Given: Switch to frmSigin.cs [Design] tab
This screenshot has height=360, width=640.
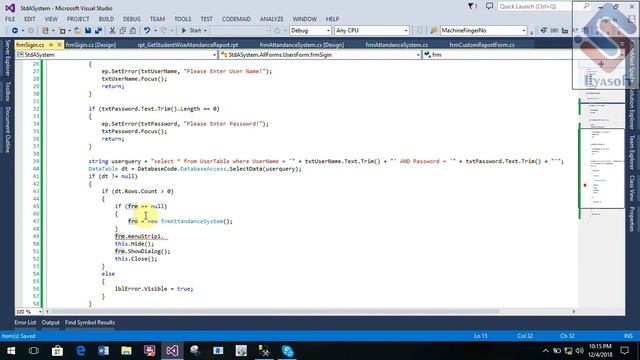Looking at the screenshot, I should [91, 44].
